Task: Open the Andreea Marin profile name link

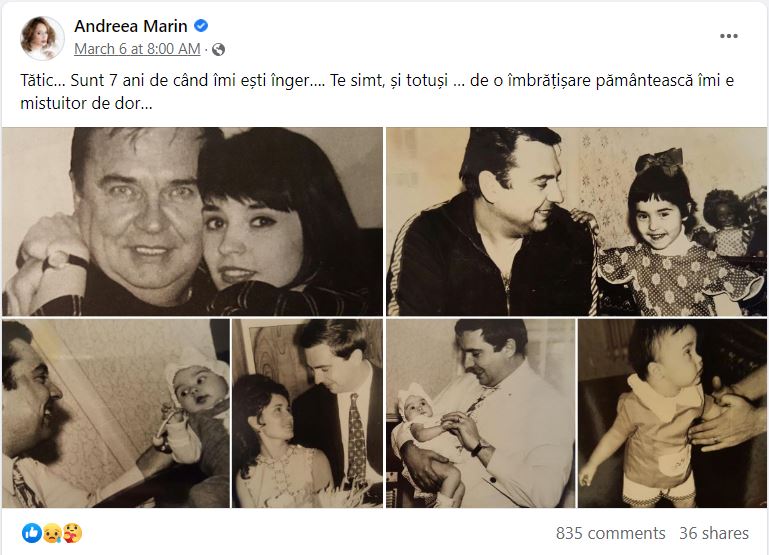Action: pyautogui.click(x=131, y=27)
